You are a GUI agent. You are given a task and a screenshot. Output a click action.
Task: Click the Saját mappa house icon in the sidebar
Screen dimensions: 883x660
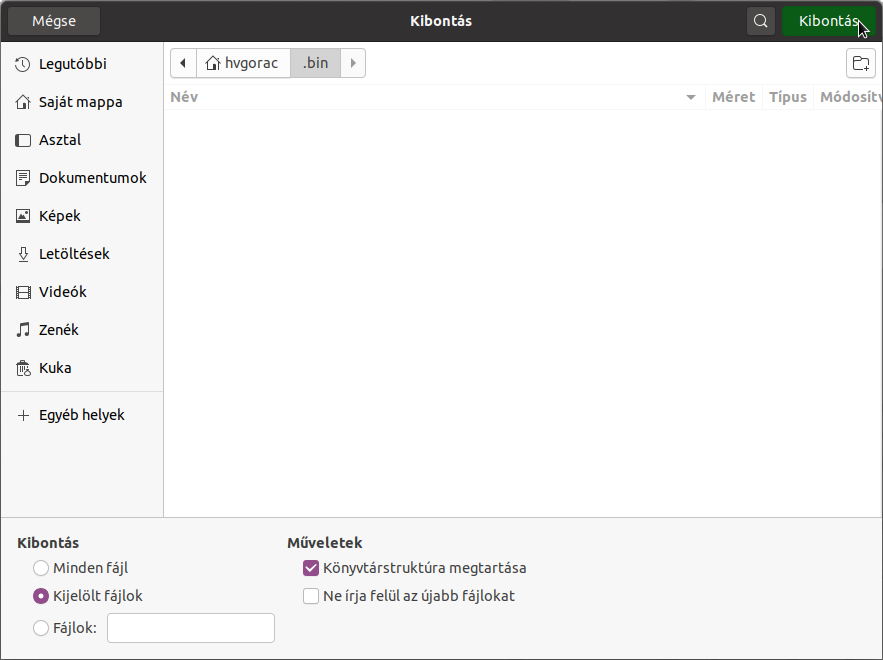point(23,102)
